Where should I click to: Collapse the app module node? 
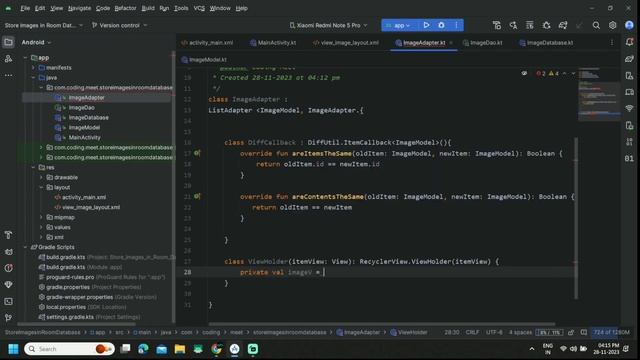25,58
